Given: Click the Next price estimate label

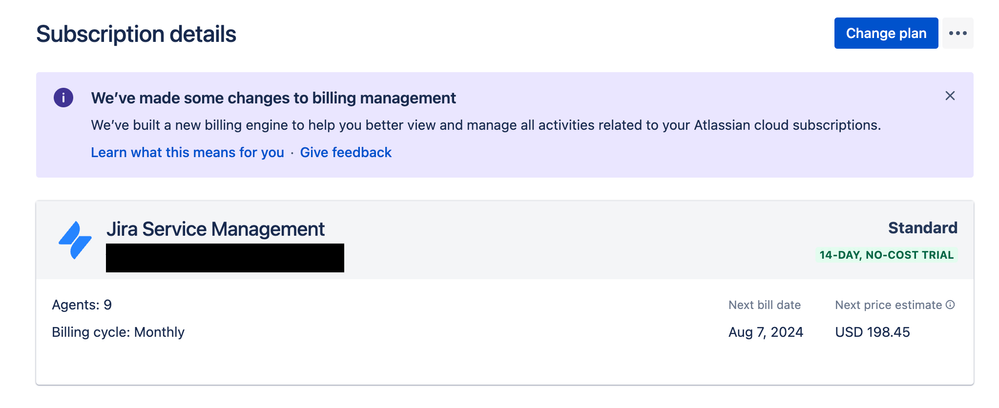Looking at the screenshot, I should [888, 305].
